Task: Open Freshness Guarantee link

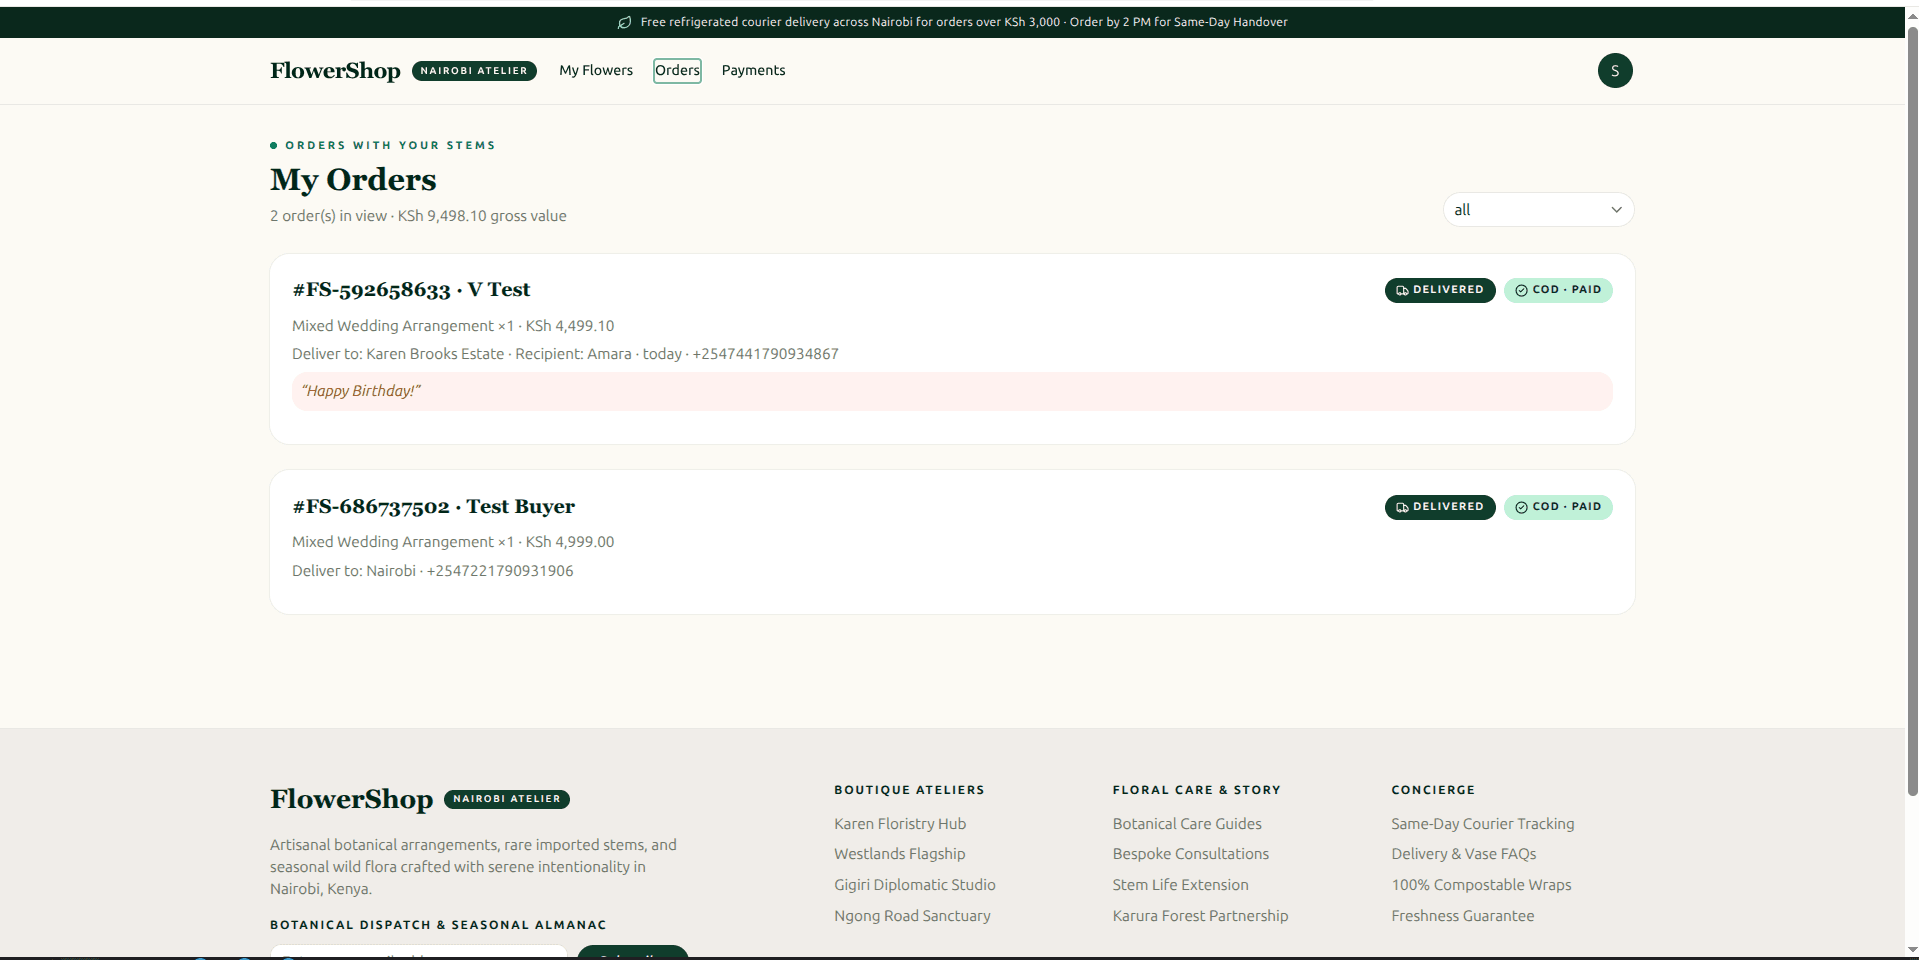Action: coord(1463,916)
